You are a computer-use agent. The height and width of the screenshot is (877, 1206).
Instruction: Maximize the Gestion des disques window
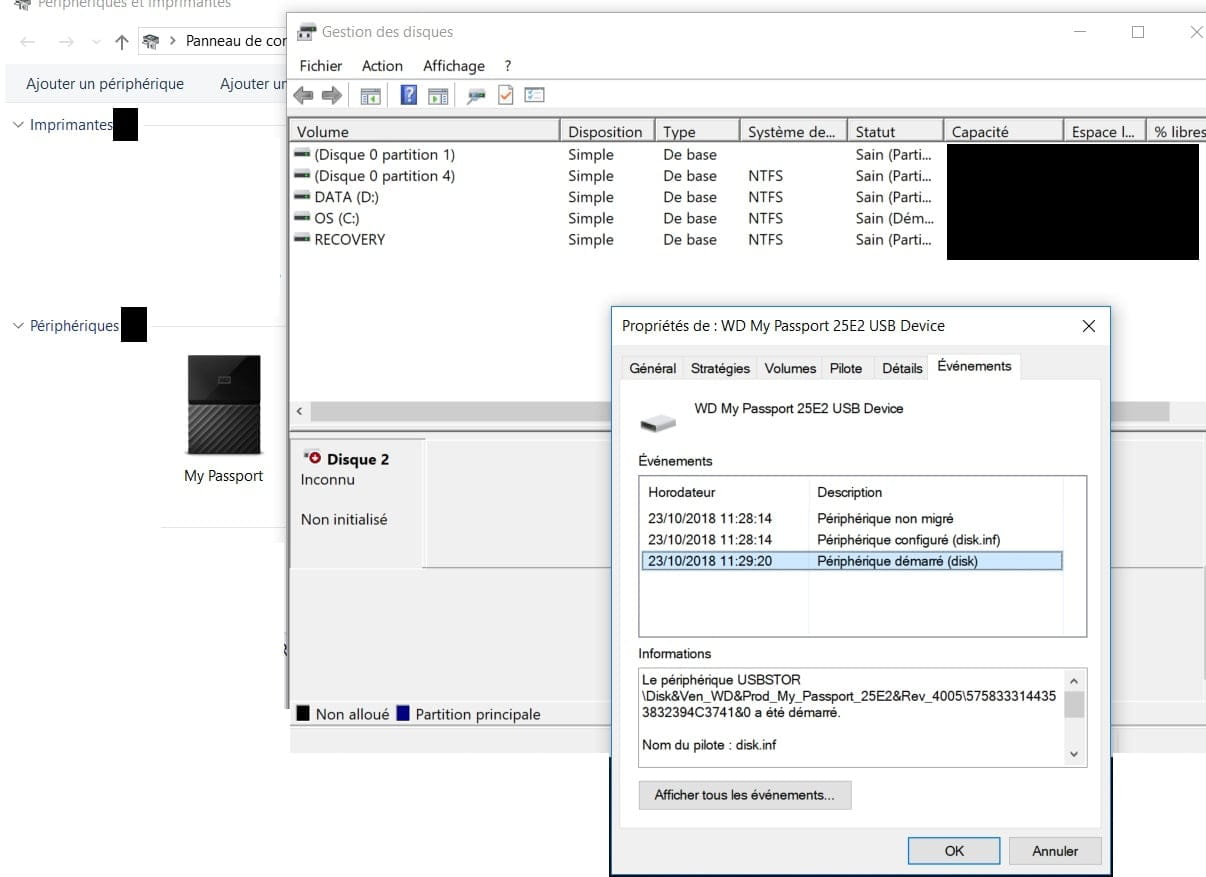1138,32
